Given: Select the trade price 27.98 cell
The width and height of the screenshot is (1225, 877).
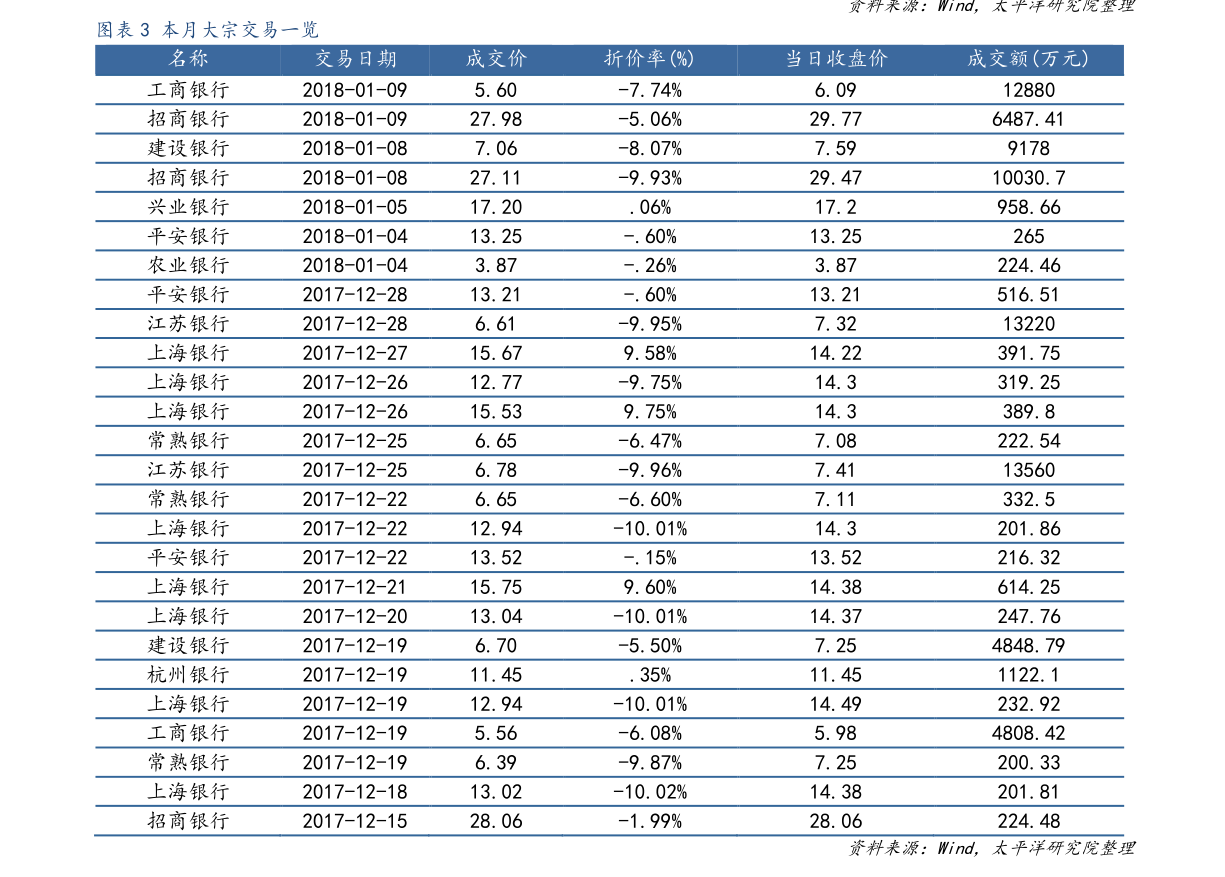Looking at the screenshot, I should pyautogui.click(x=496, y=119).
